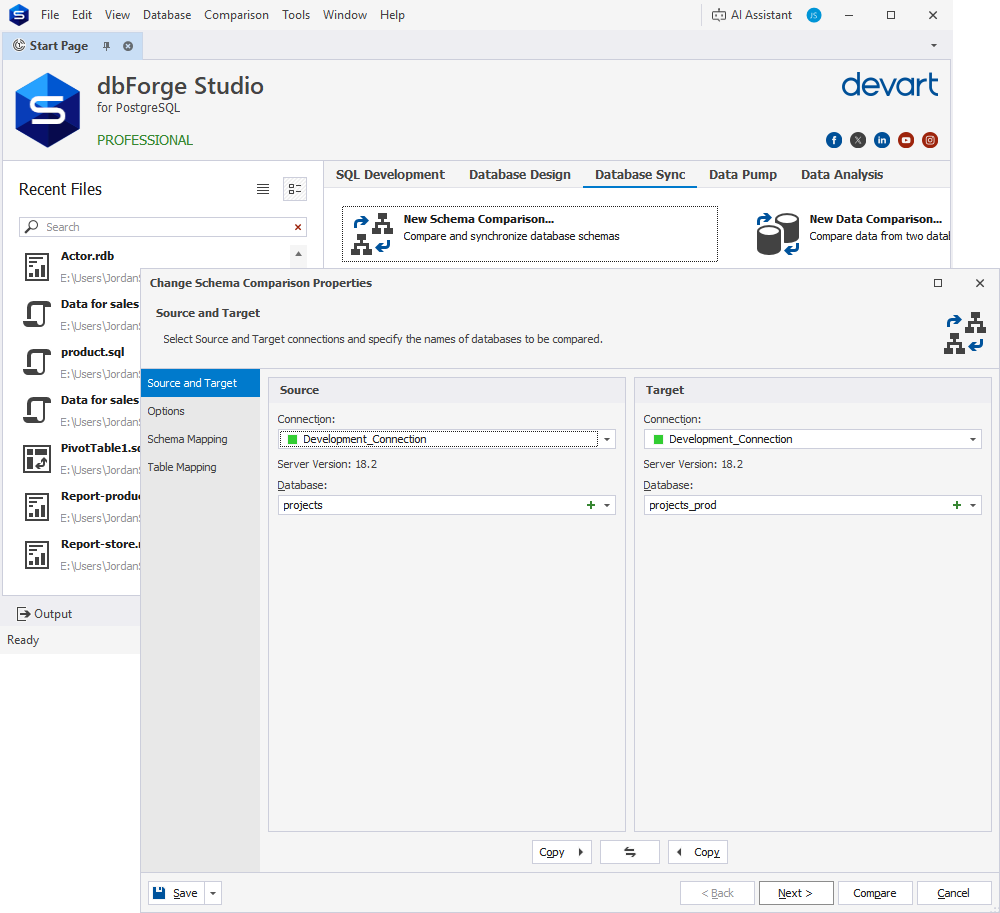Switch to Database Design tab
The image size is (1000, 913).
point(520,175)
